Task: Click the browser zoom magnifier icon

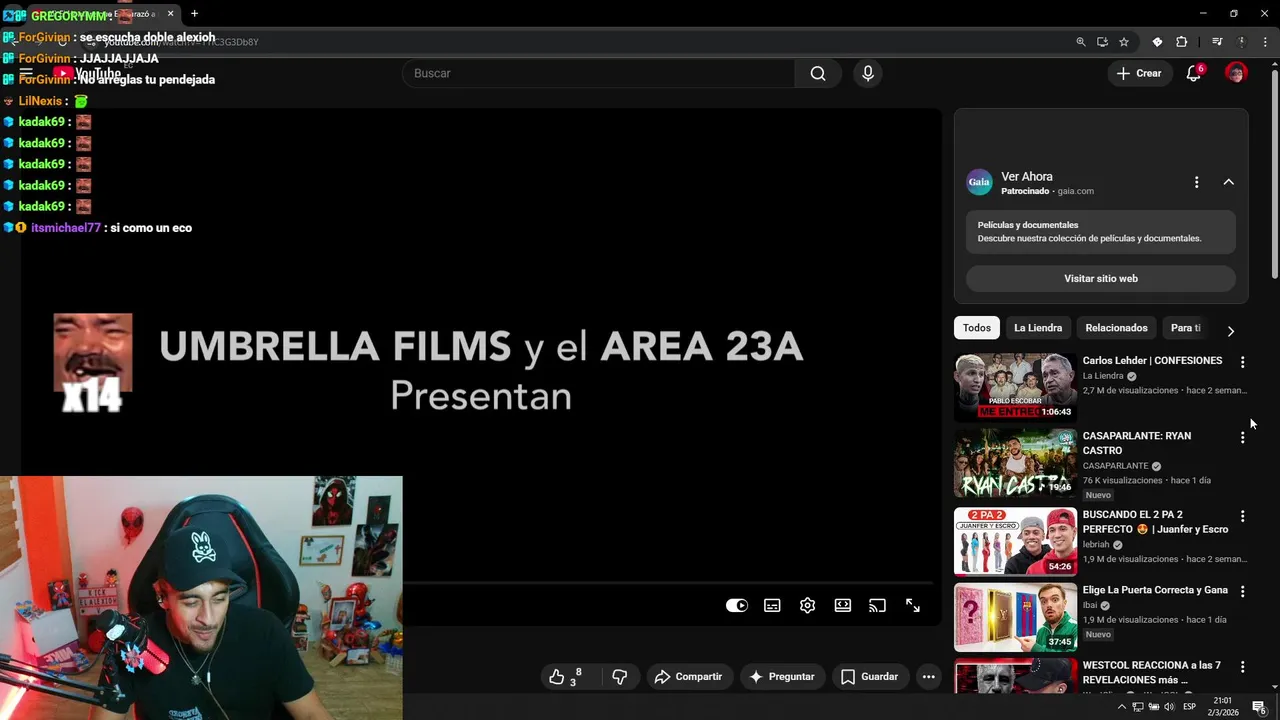Action: click(x=1080, y=42)
